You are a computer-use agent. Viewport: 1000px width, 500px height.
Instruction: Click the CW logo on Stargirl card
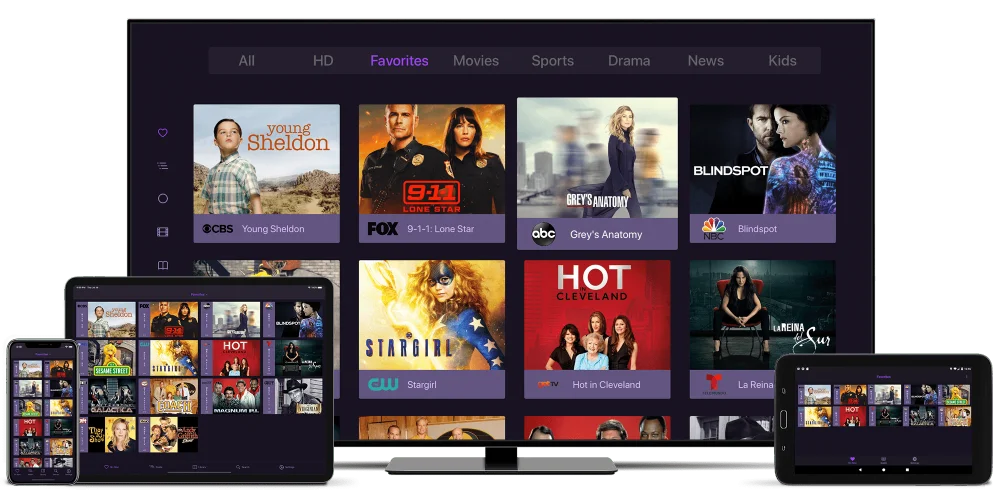click(383, 384)
